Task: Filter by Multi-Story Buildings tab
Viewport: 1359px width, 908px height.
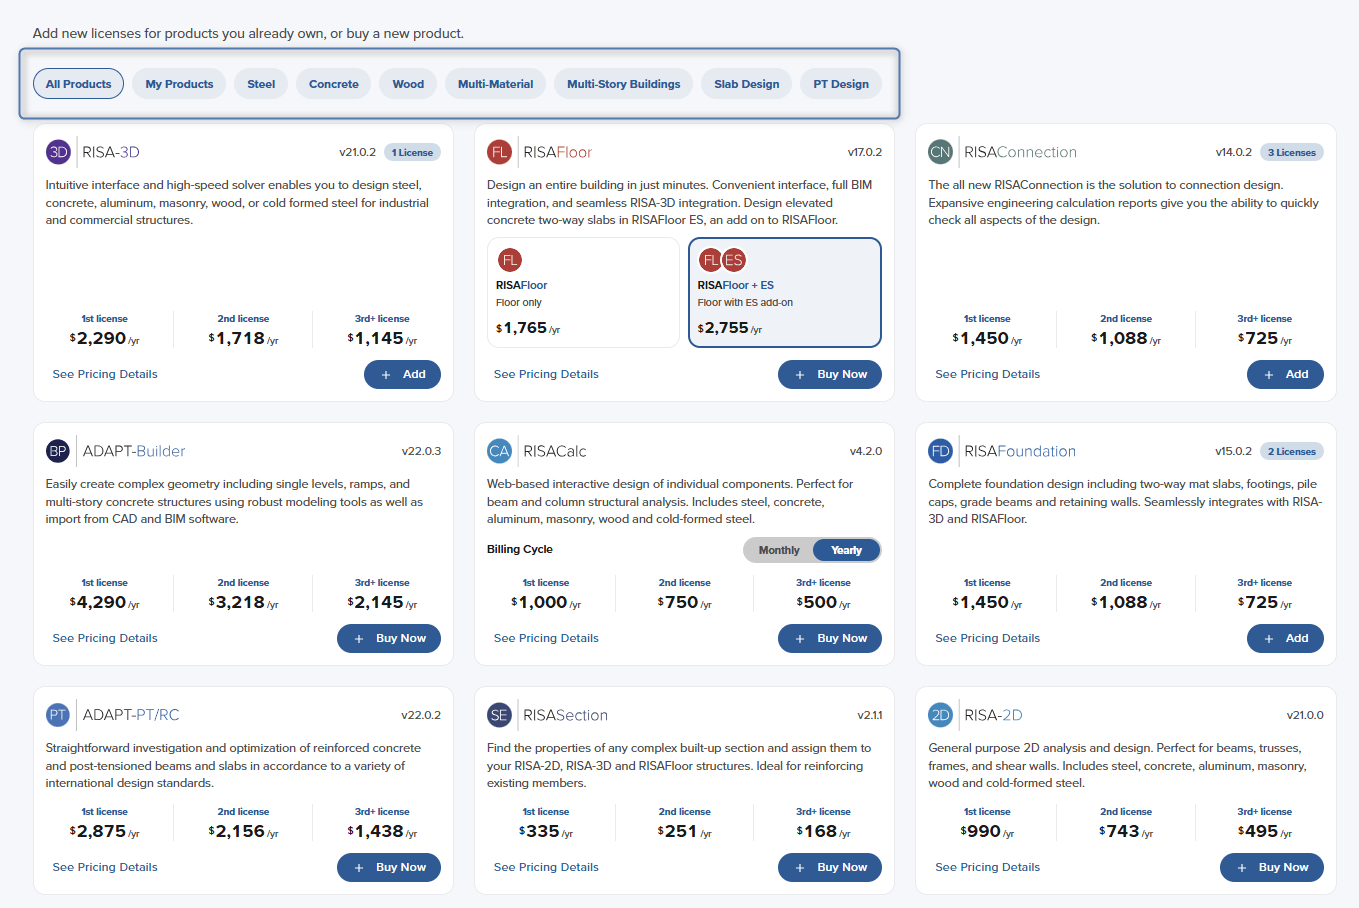Action: (x=624, y=84)
